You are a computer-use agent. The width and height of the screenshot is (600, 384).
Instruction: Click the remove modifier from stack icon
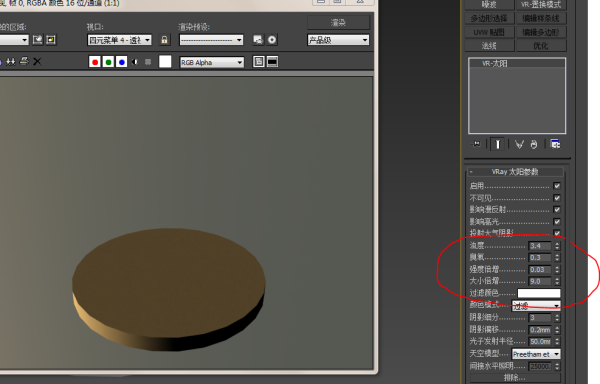point(534,144)
